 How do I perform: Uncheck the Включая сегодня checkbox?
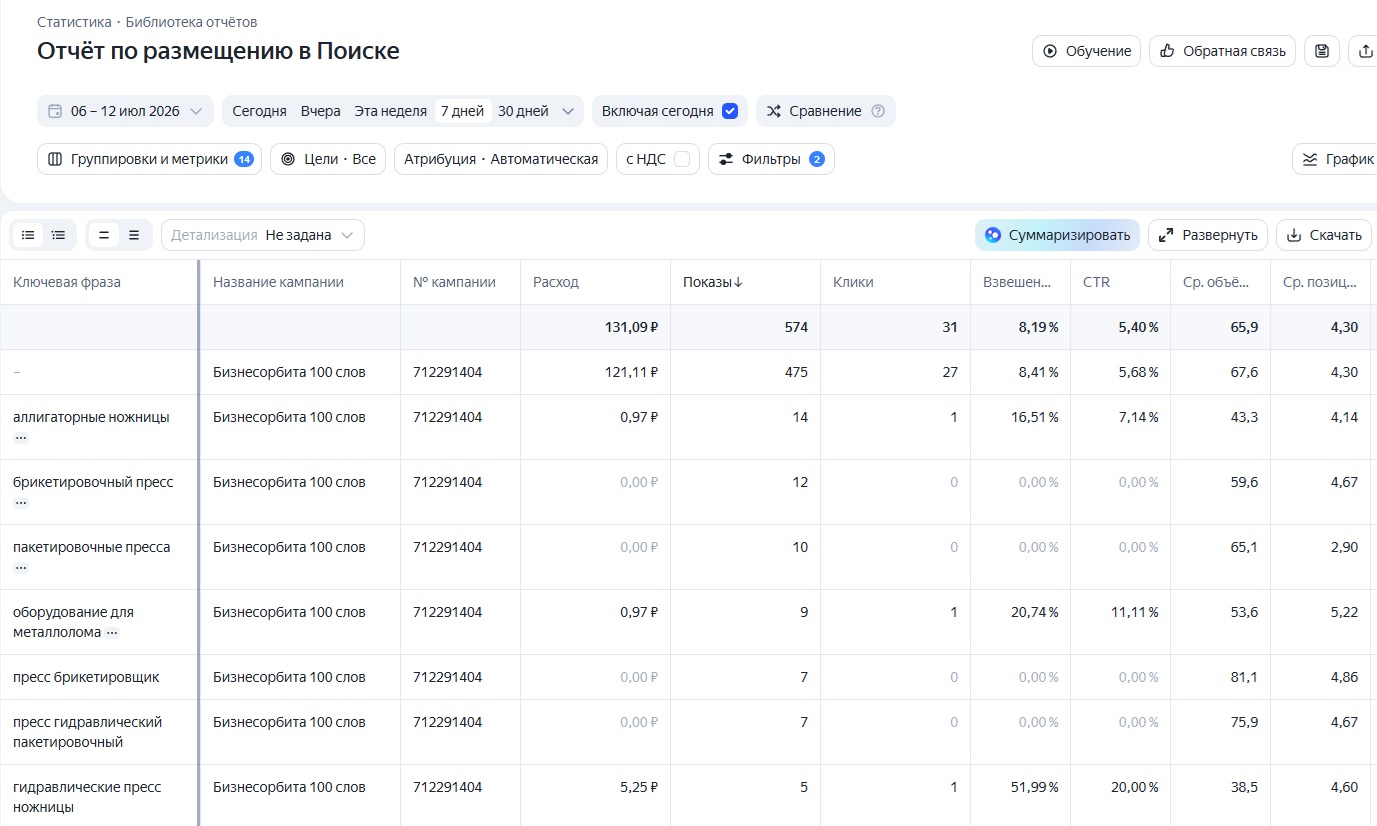(x=730, y=111)
